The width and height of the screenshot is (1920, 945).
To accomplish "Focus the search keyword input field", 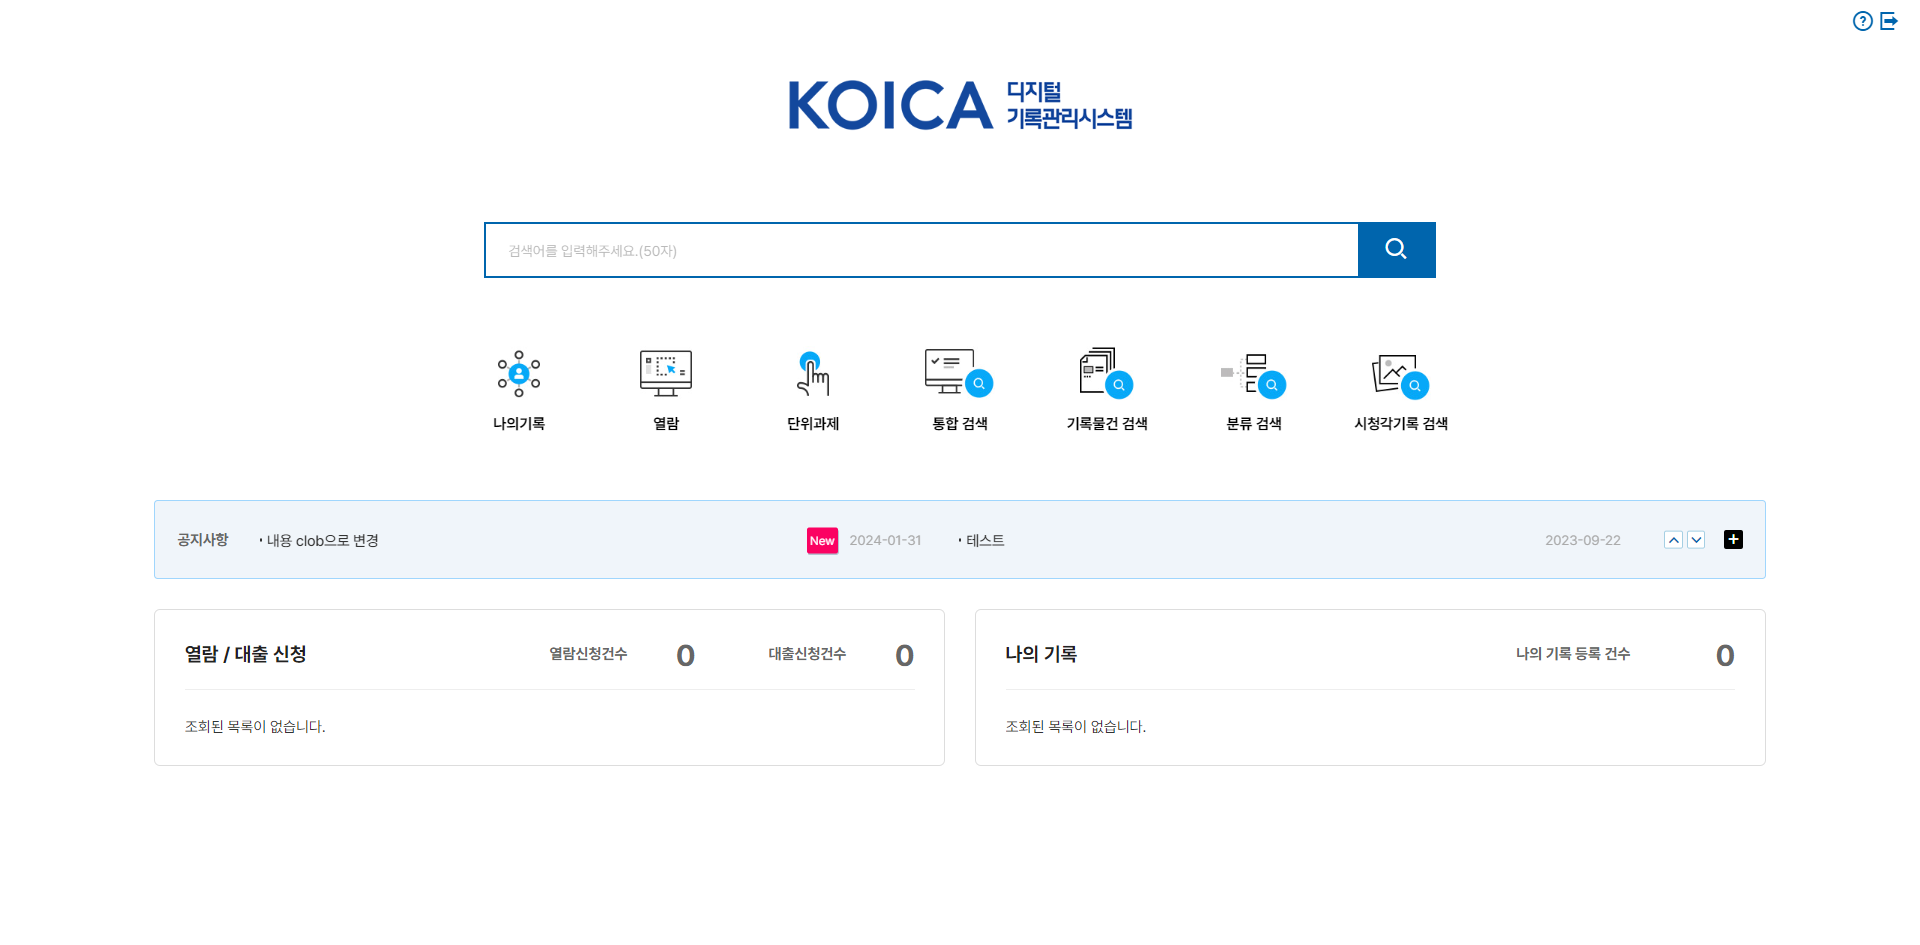I will (921, 250).
